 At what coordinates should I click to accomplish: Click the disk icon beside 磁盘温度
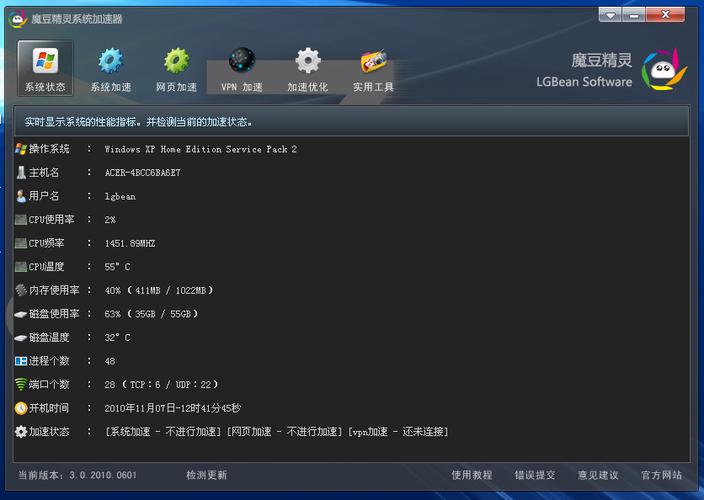[21, 338]
